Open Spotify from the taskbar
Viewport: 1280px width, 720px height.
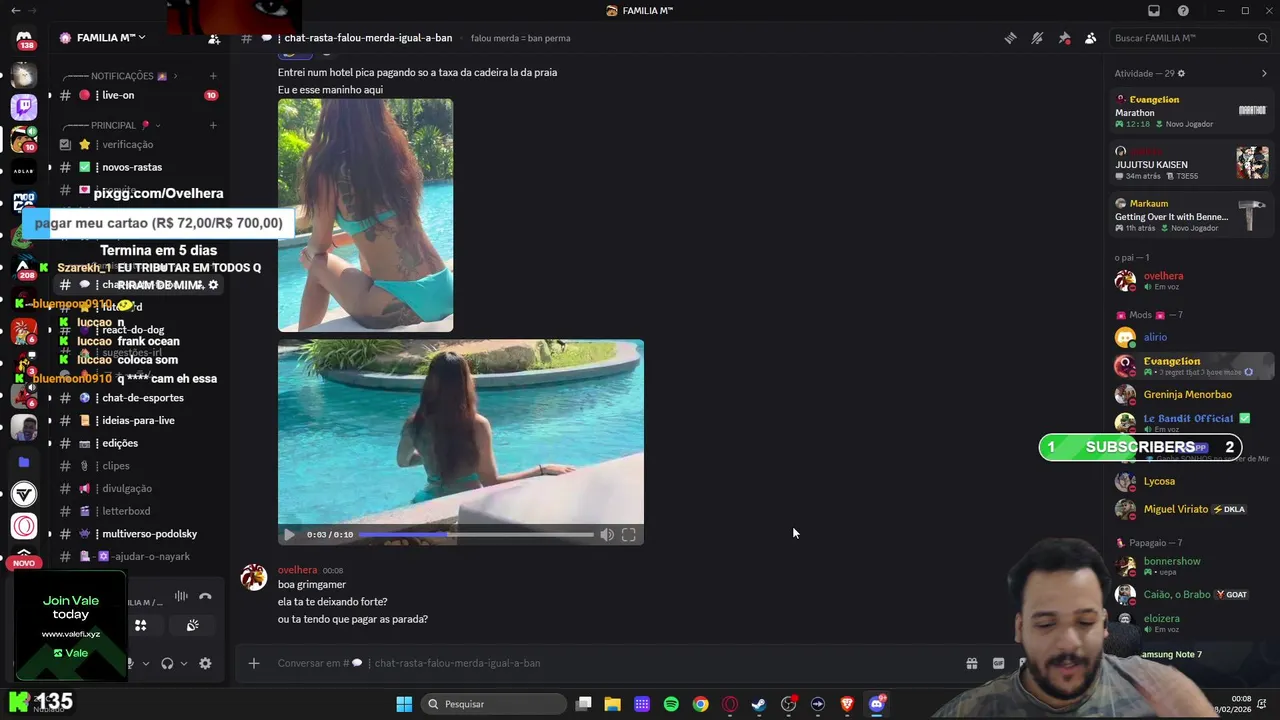[671, 704]
